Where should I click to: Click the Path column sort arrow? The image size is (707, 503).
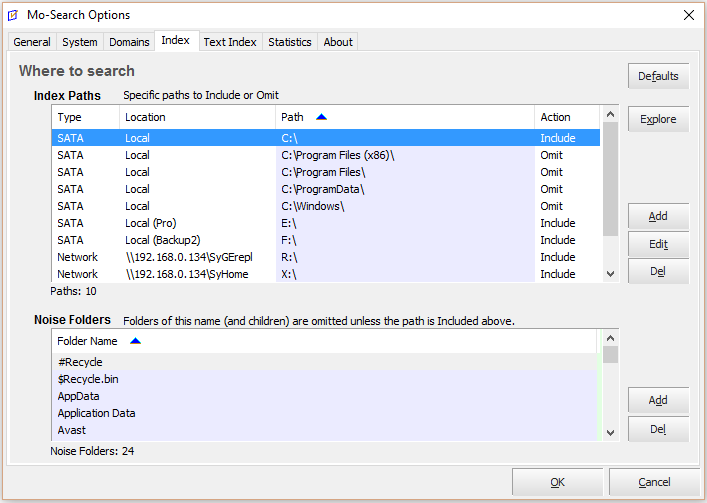pyautogui.click(x=321, y=117)
